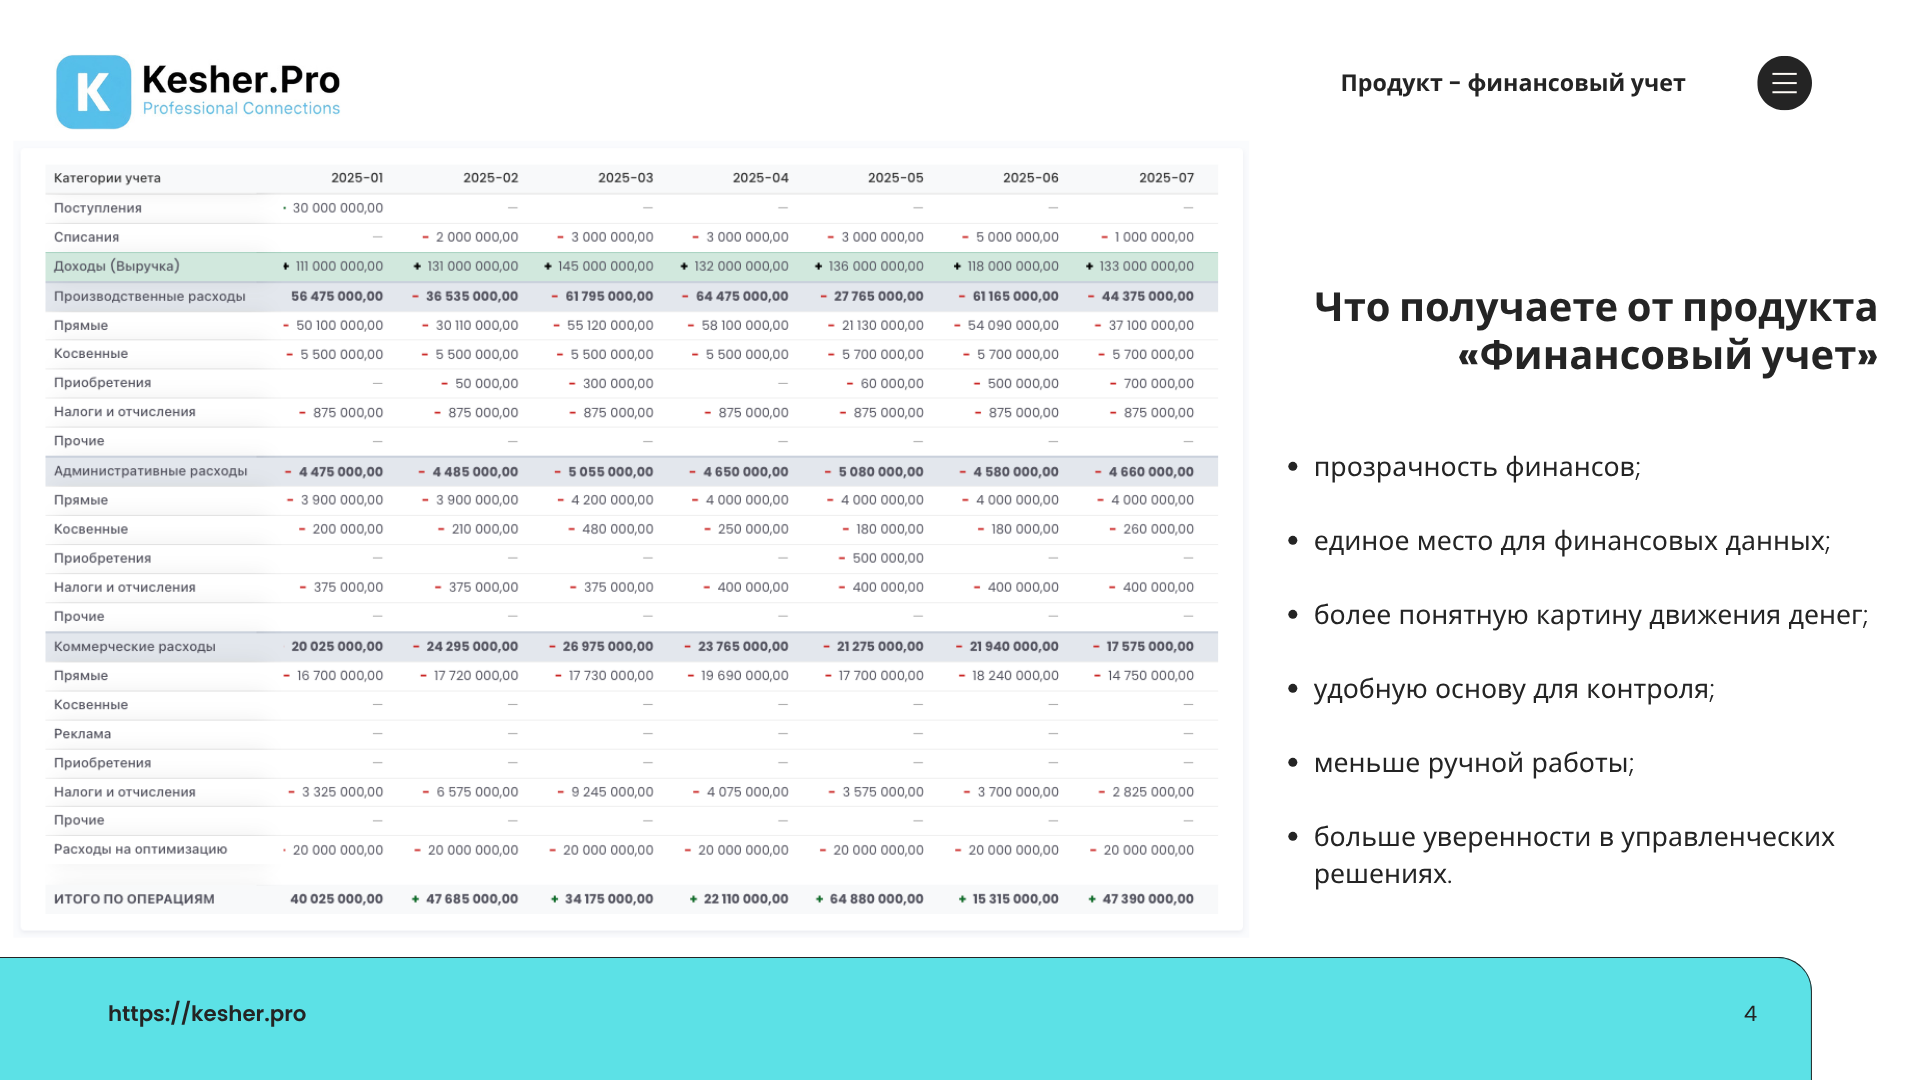Open the https://kesher.pro link
This screenshot has height=1080, width=1920.
[207, 1013]
